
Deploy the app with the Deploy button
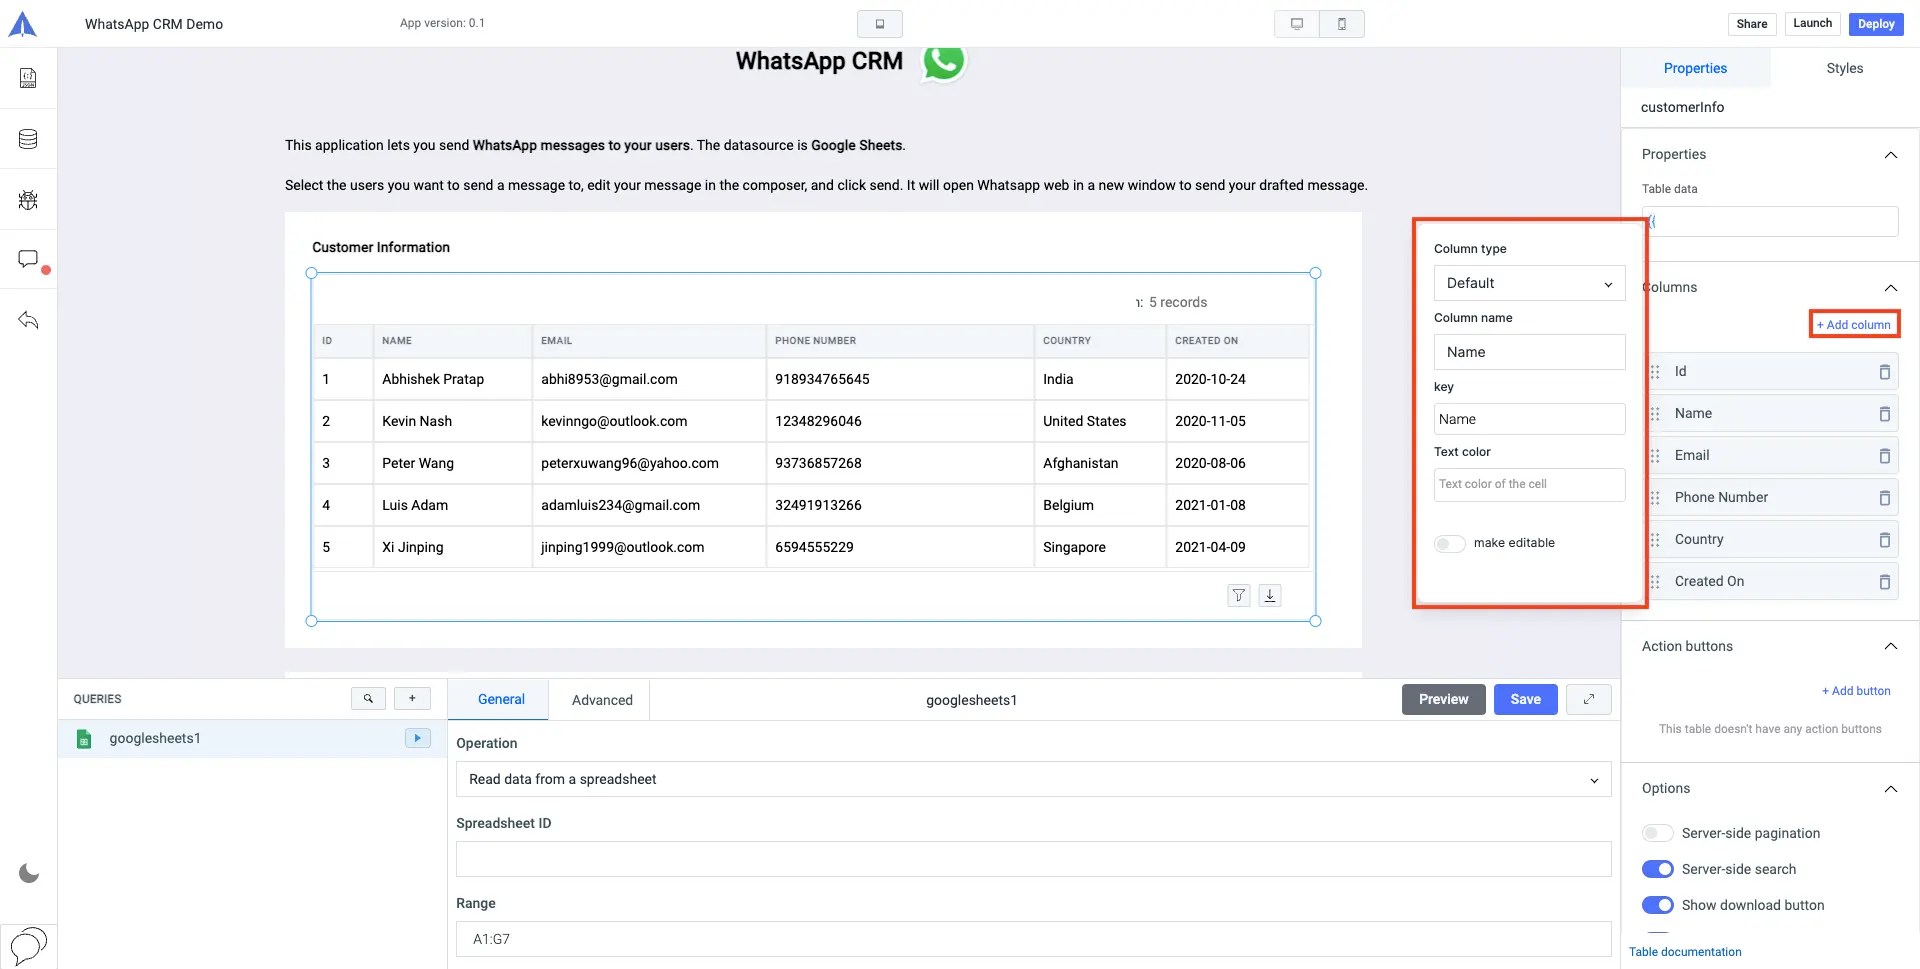1876,23
